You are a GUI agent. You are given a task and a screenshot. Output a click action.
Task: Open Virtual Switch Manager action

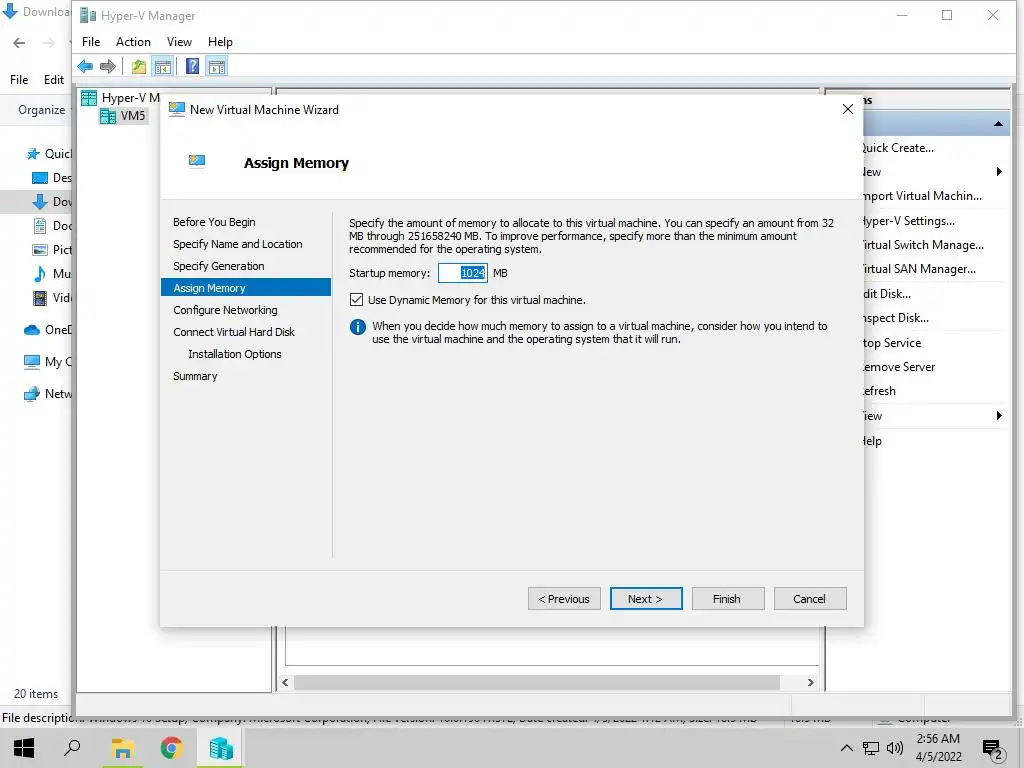click(923, 245)
